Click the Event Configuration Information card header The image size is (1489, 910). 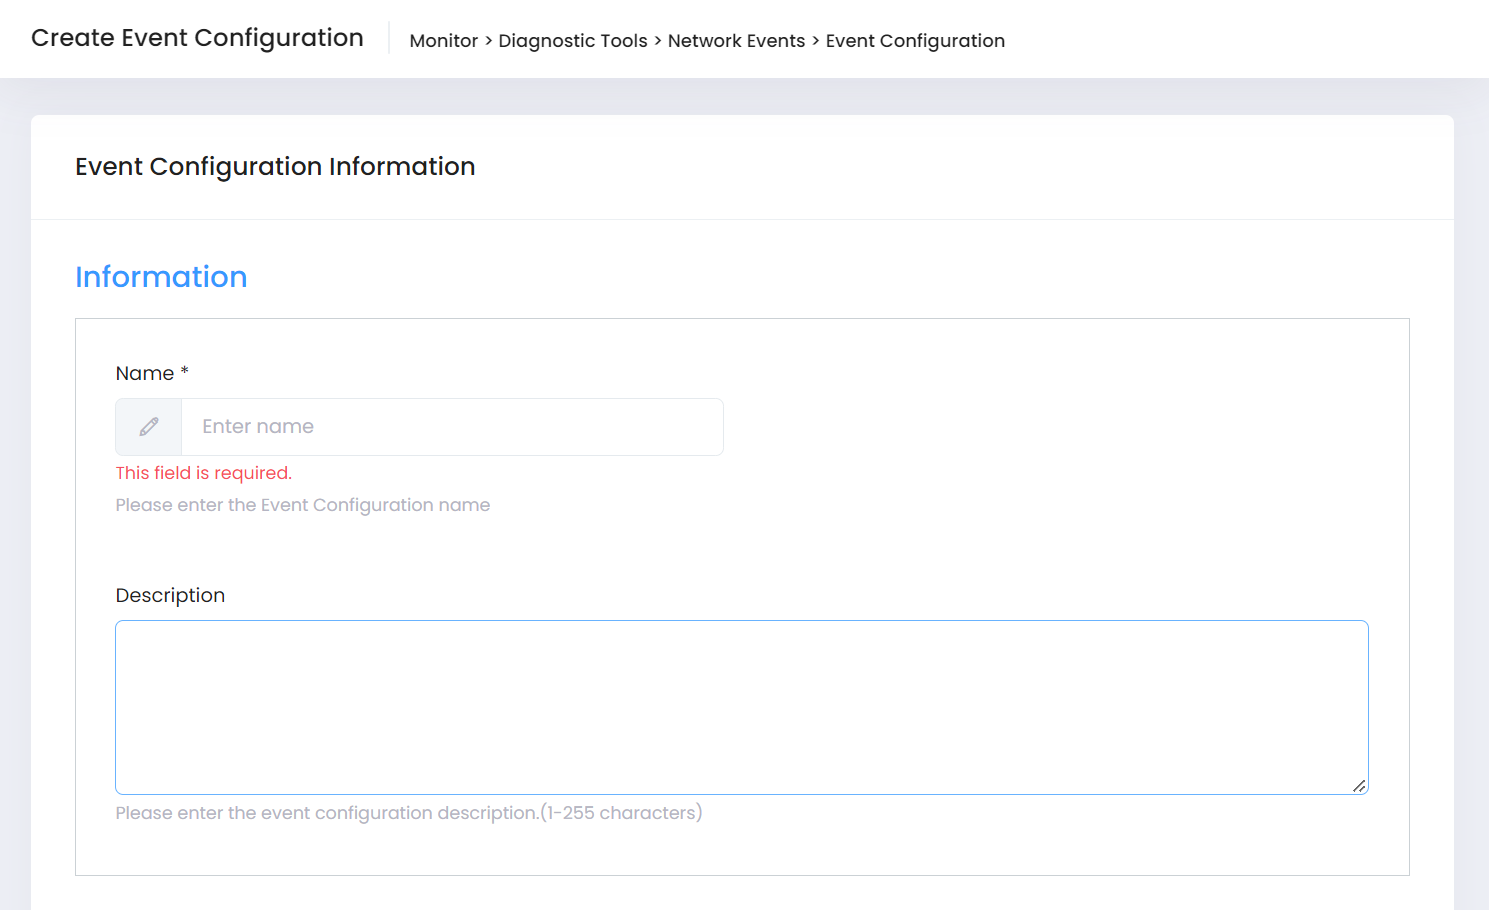[275, 166]
